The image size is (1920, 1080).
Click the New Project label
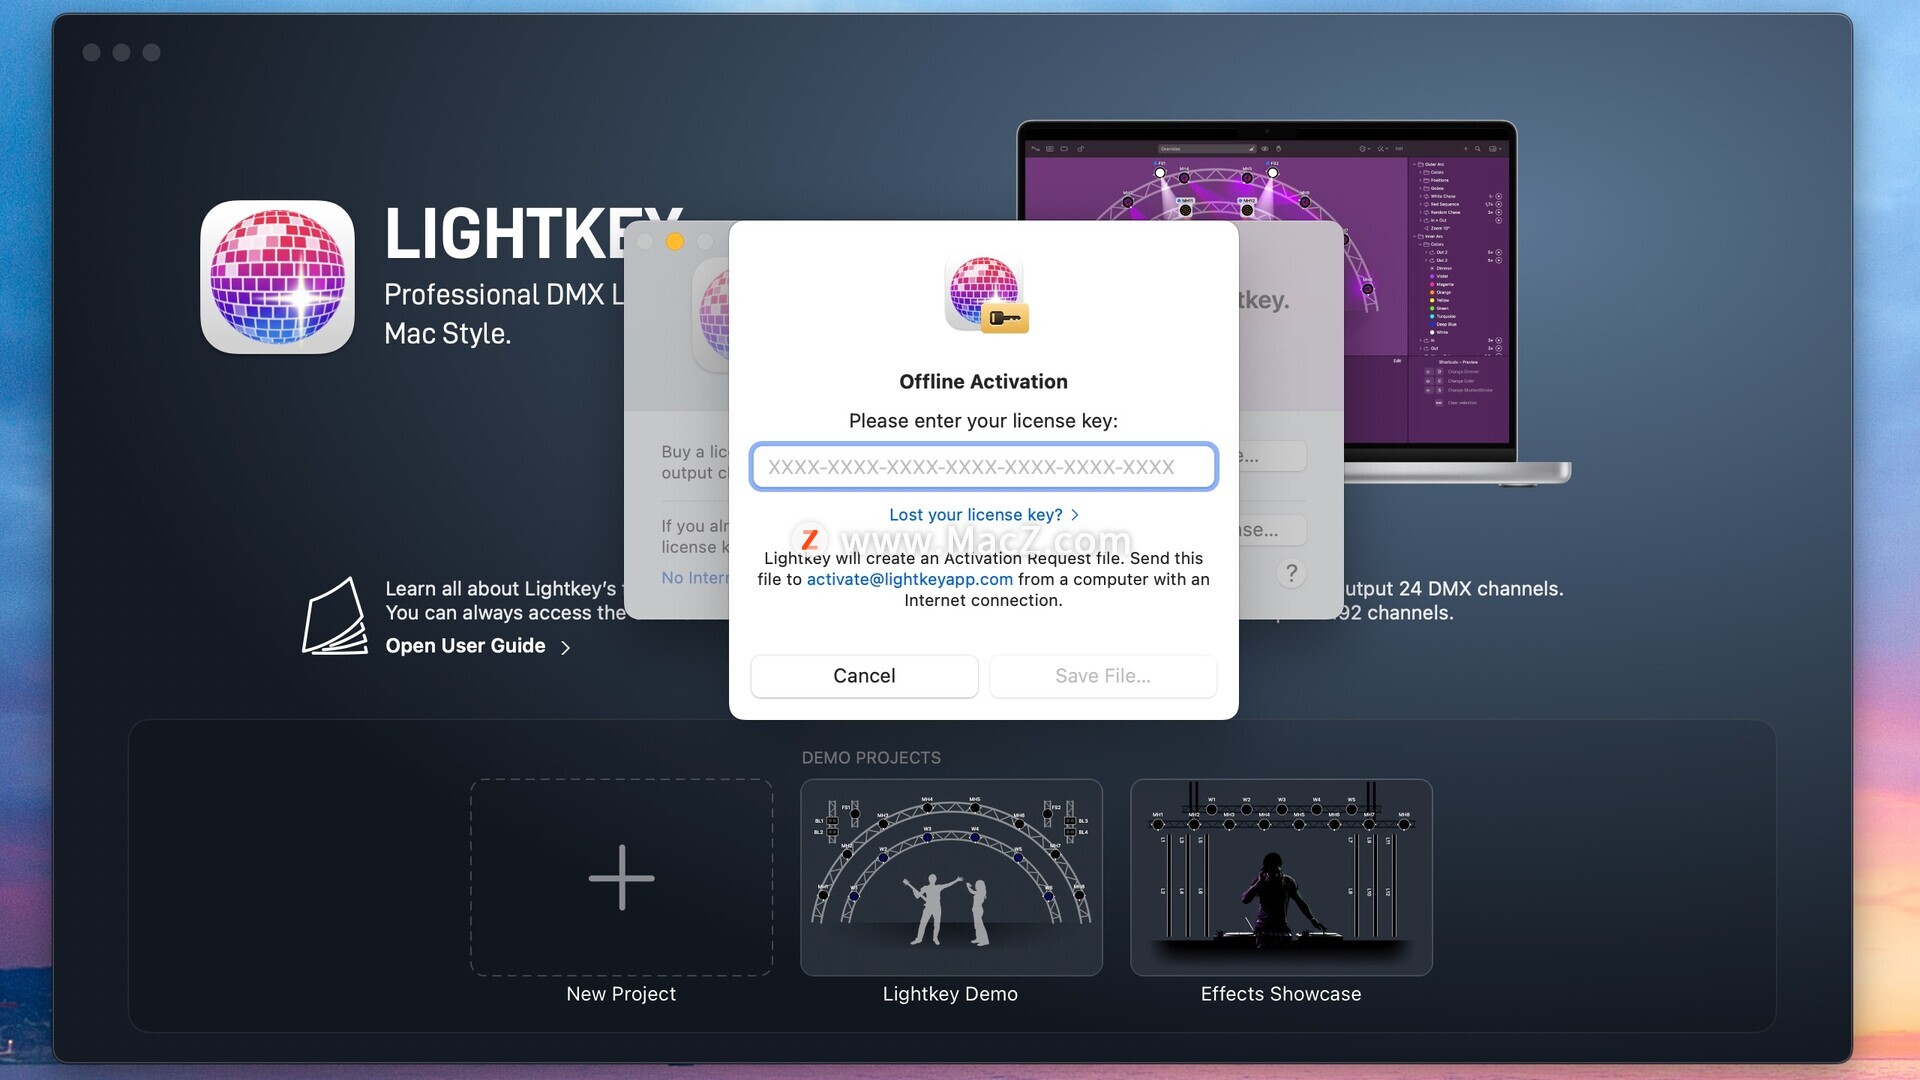click(x=621, y=994)
